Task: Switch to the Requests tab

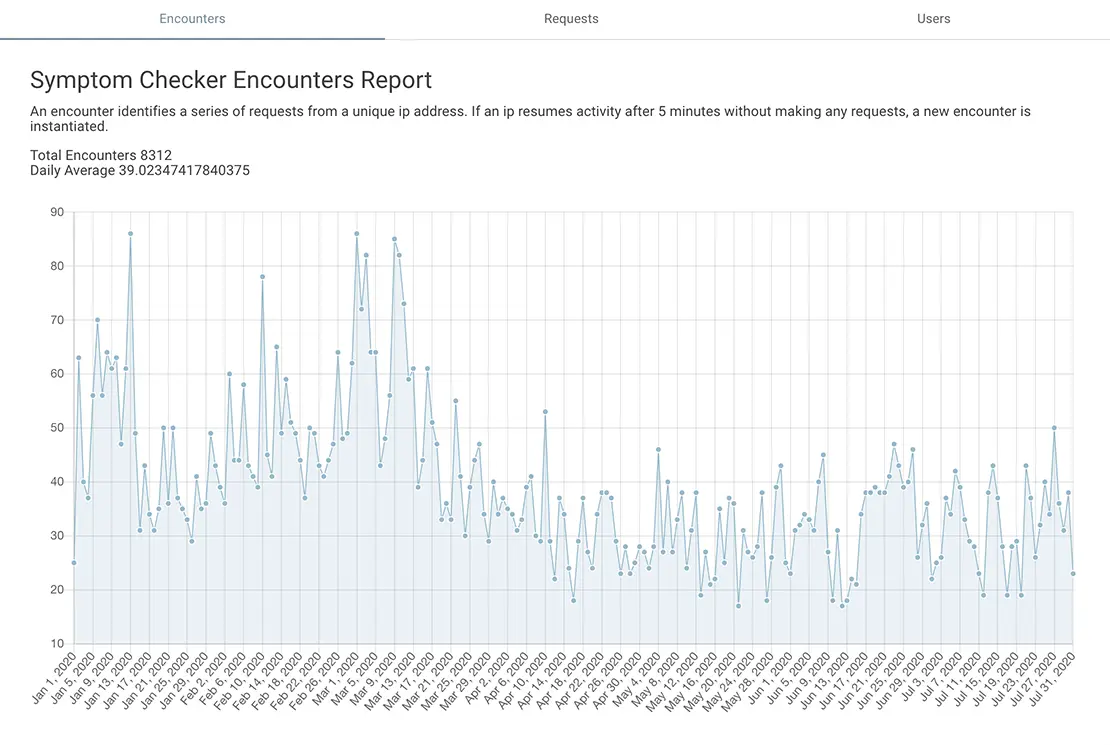Action: point(571,18)
